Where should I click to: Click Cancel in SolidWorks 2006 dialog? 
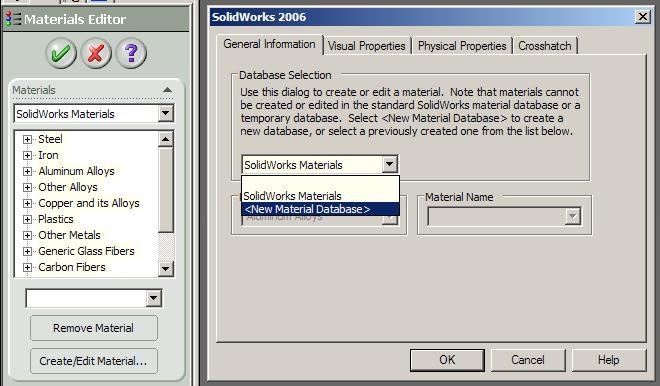pyautogui.click(x=528, y=360)
